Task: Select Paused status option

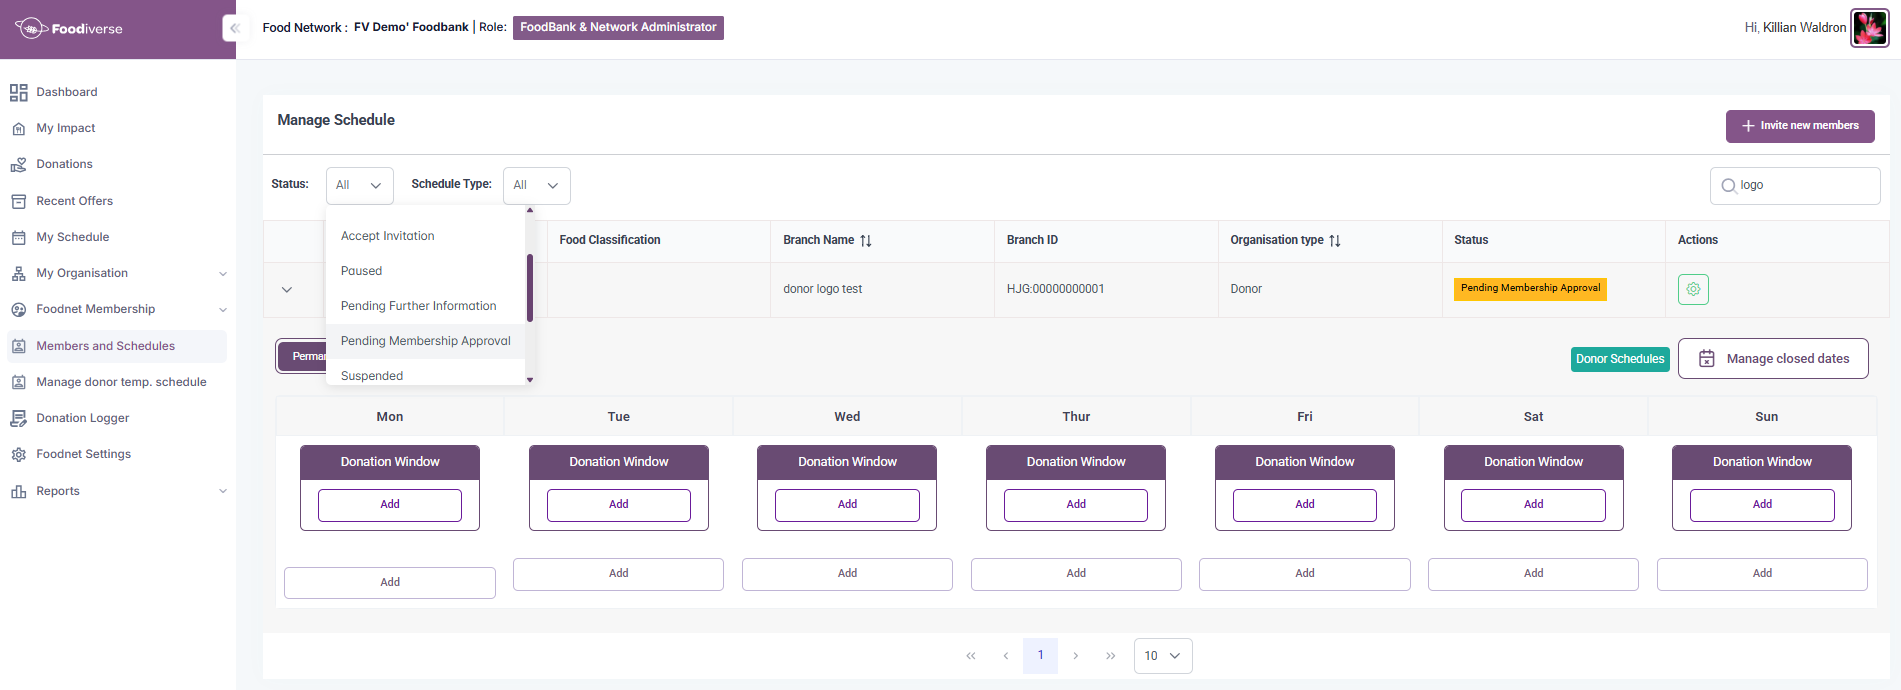Action: click(425, 271)
